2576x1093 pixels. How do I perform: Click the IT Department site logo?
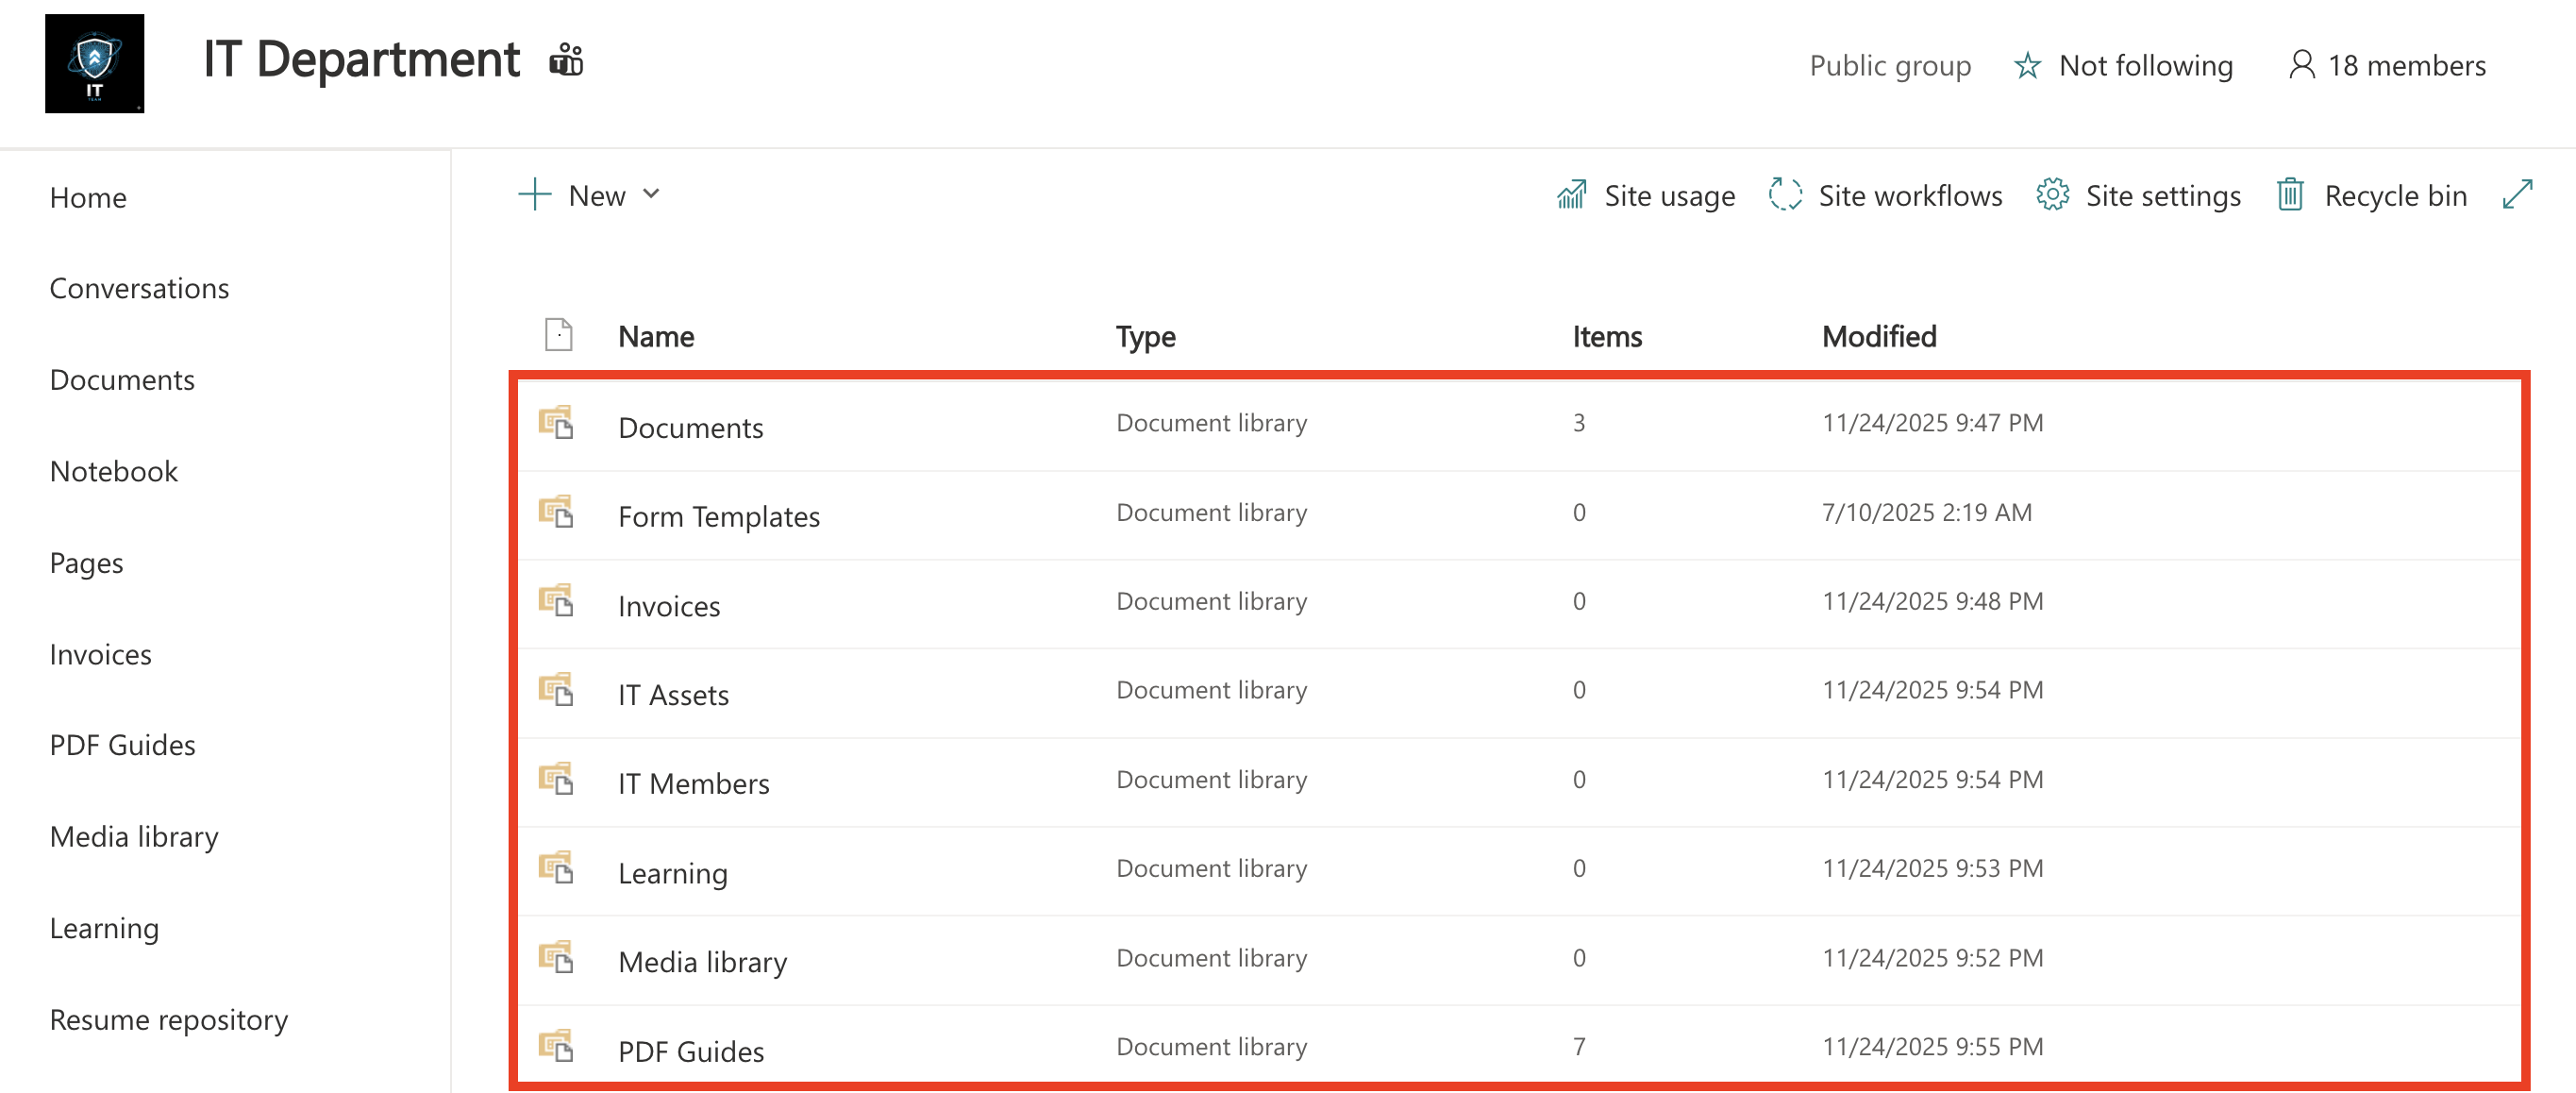[94, 63]
